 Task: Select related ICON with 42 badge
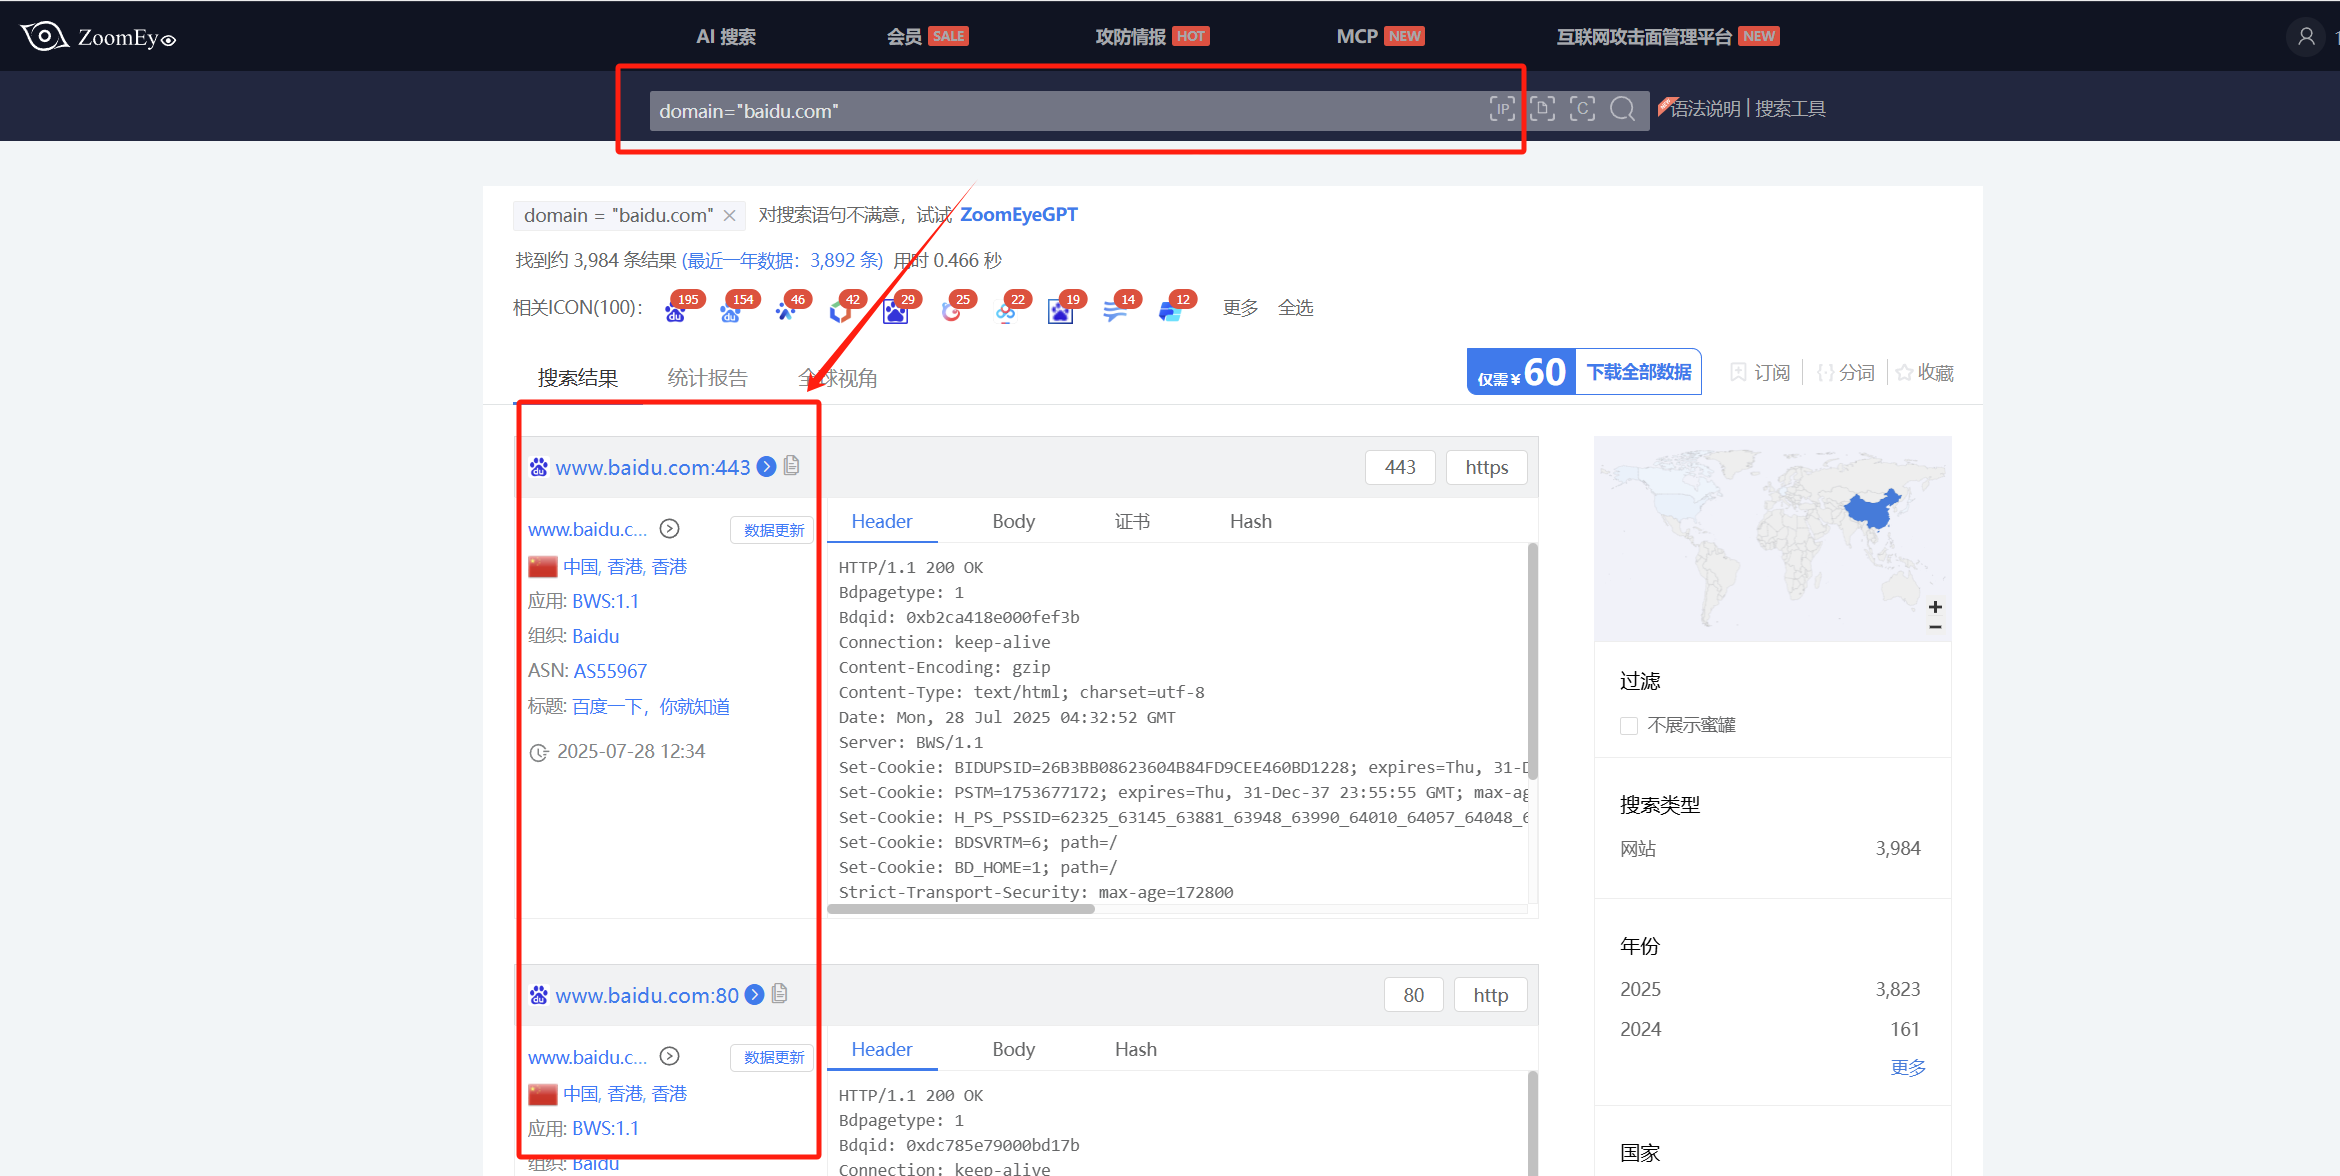(841, 312)
